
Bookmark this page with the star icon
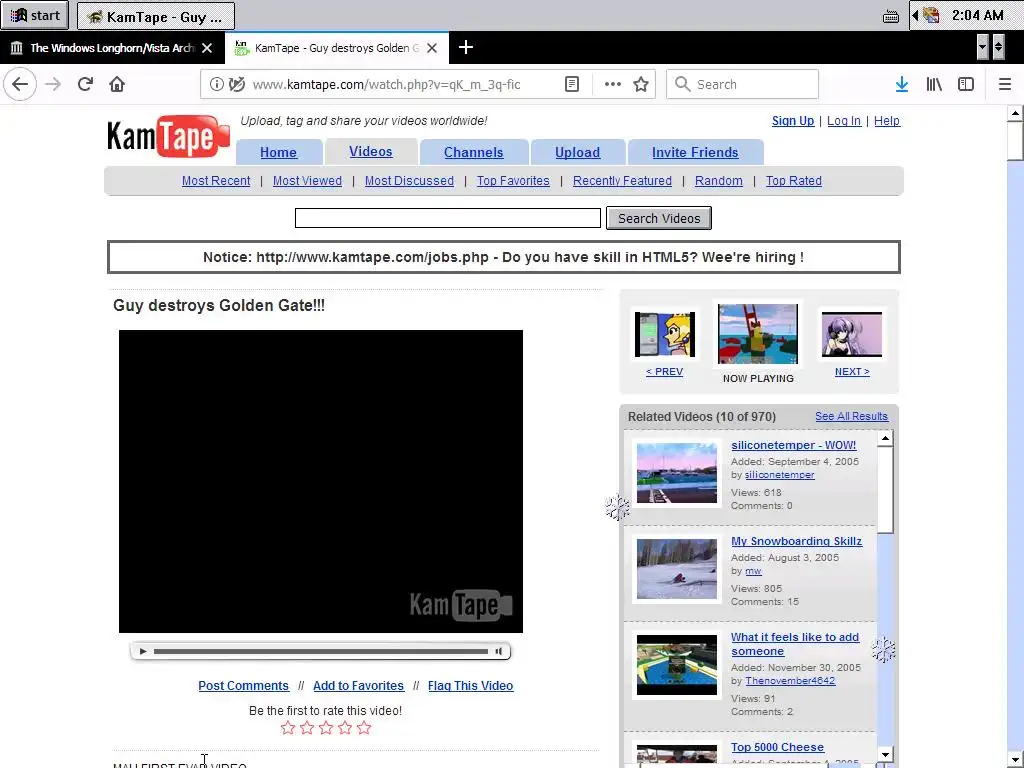(x=641, y=84)
